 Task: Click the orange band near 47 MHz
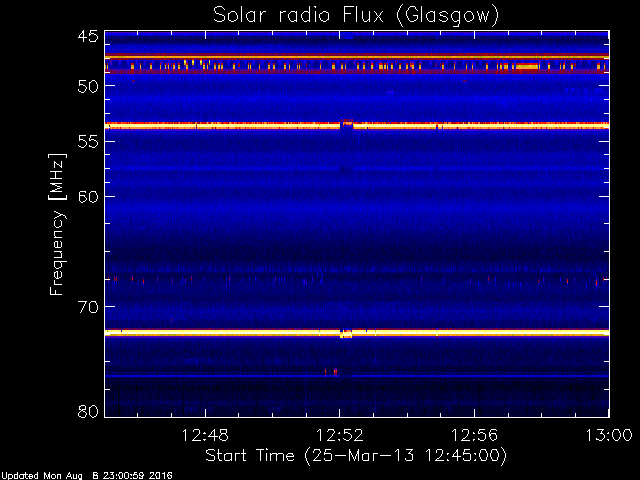(x=357, y=56)
